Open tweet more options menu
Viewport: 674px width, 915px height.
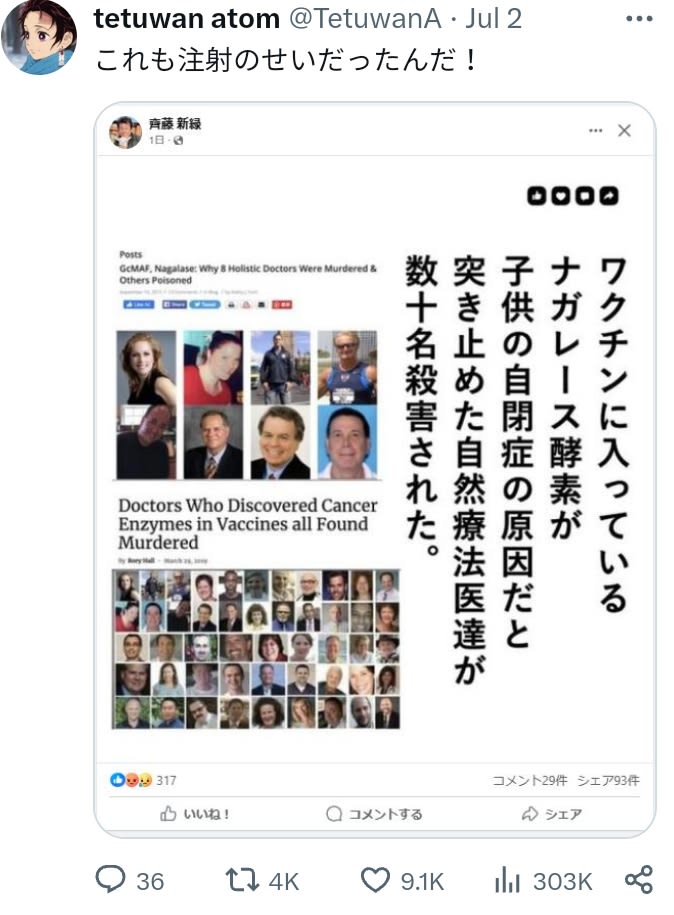coord(638,19)
